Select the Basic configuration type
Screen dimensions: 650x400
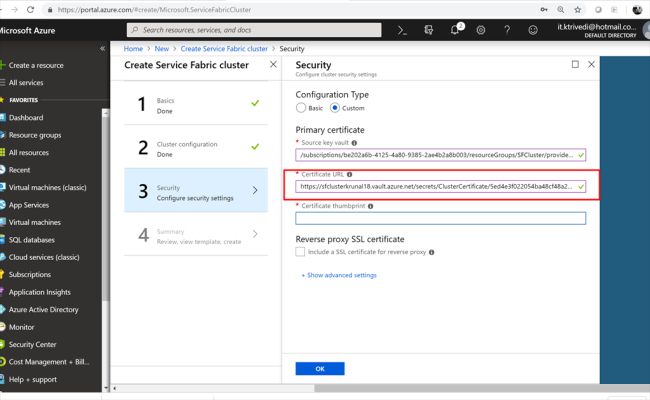point(301,108)
